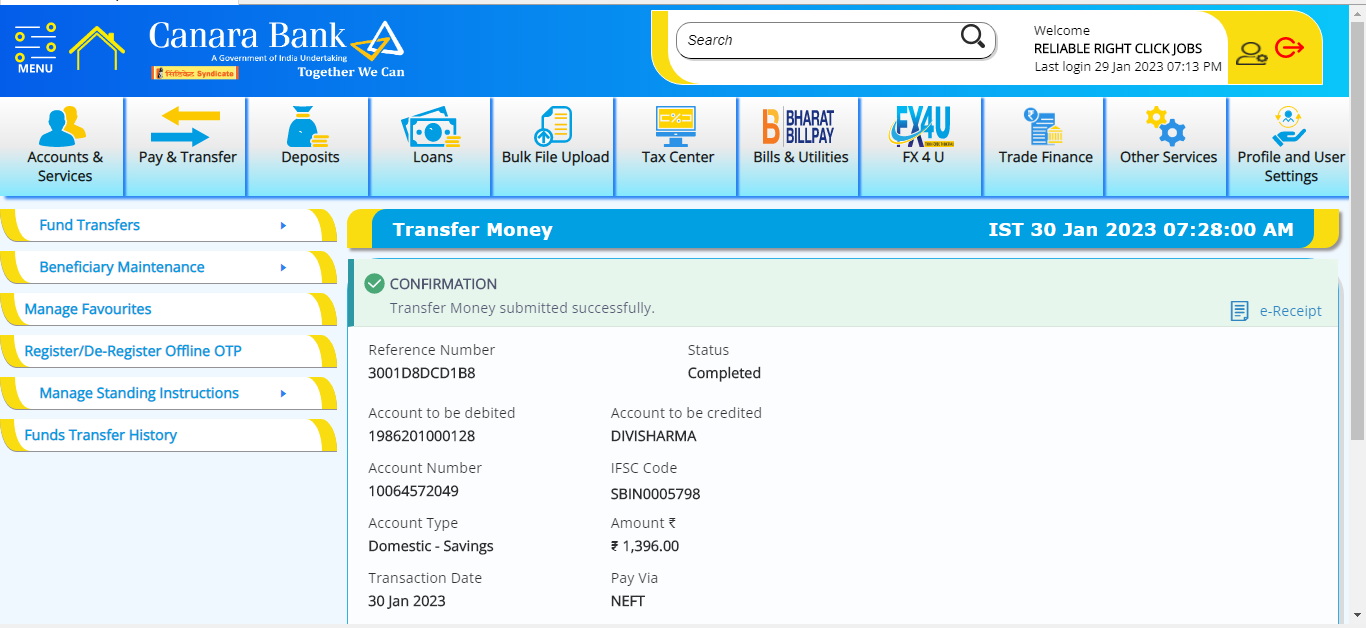Click the NEFT pay via value
This screenshot has height=628, width=1366.
click(628, 601)
